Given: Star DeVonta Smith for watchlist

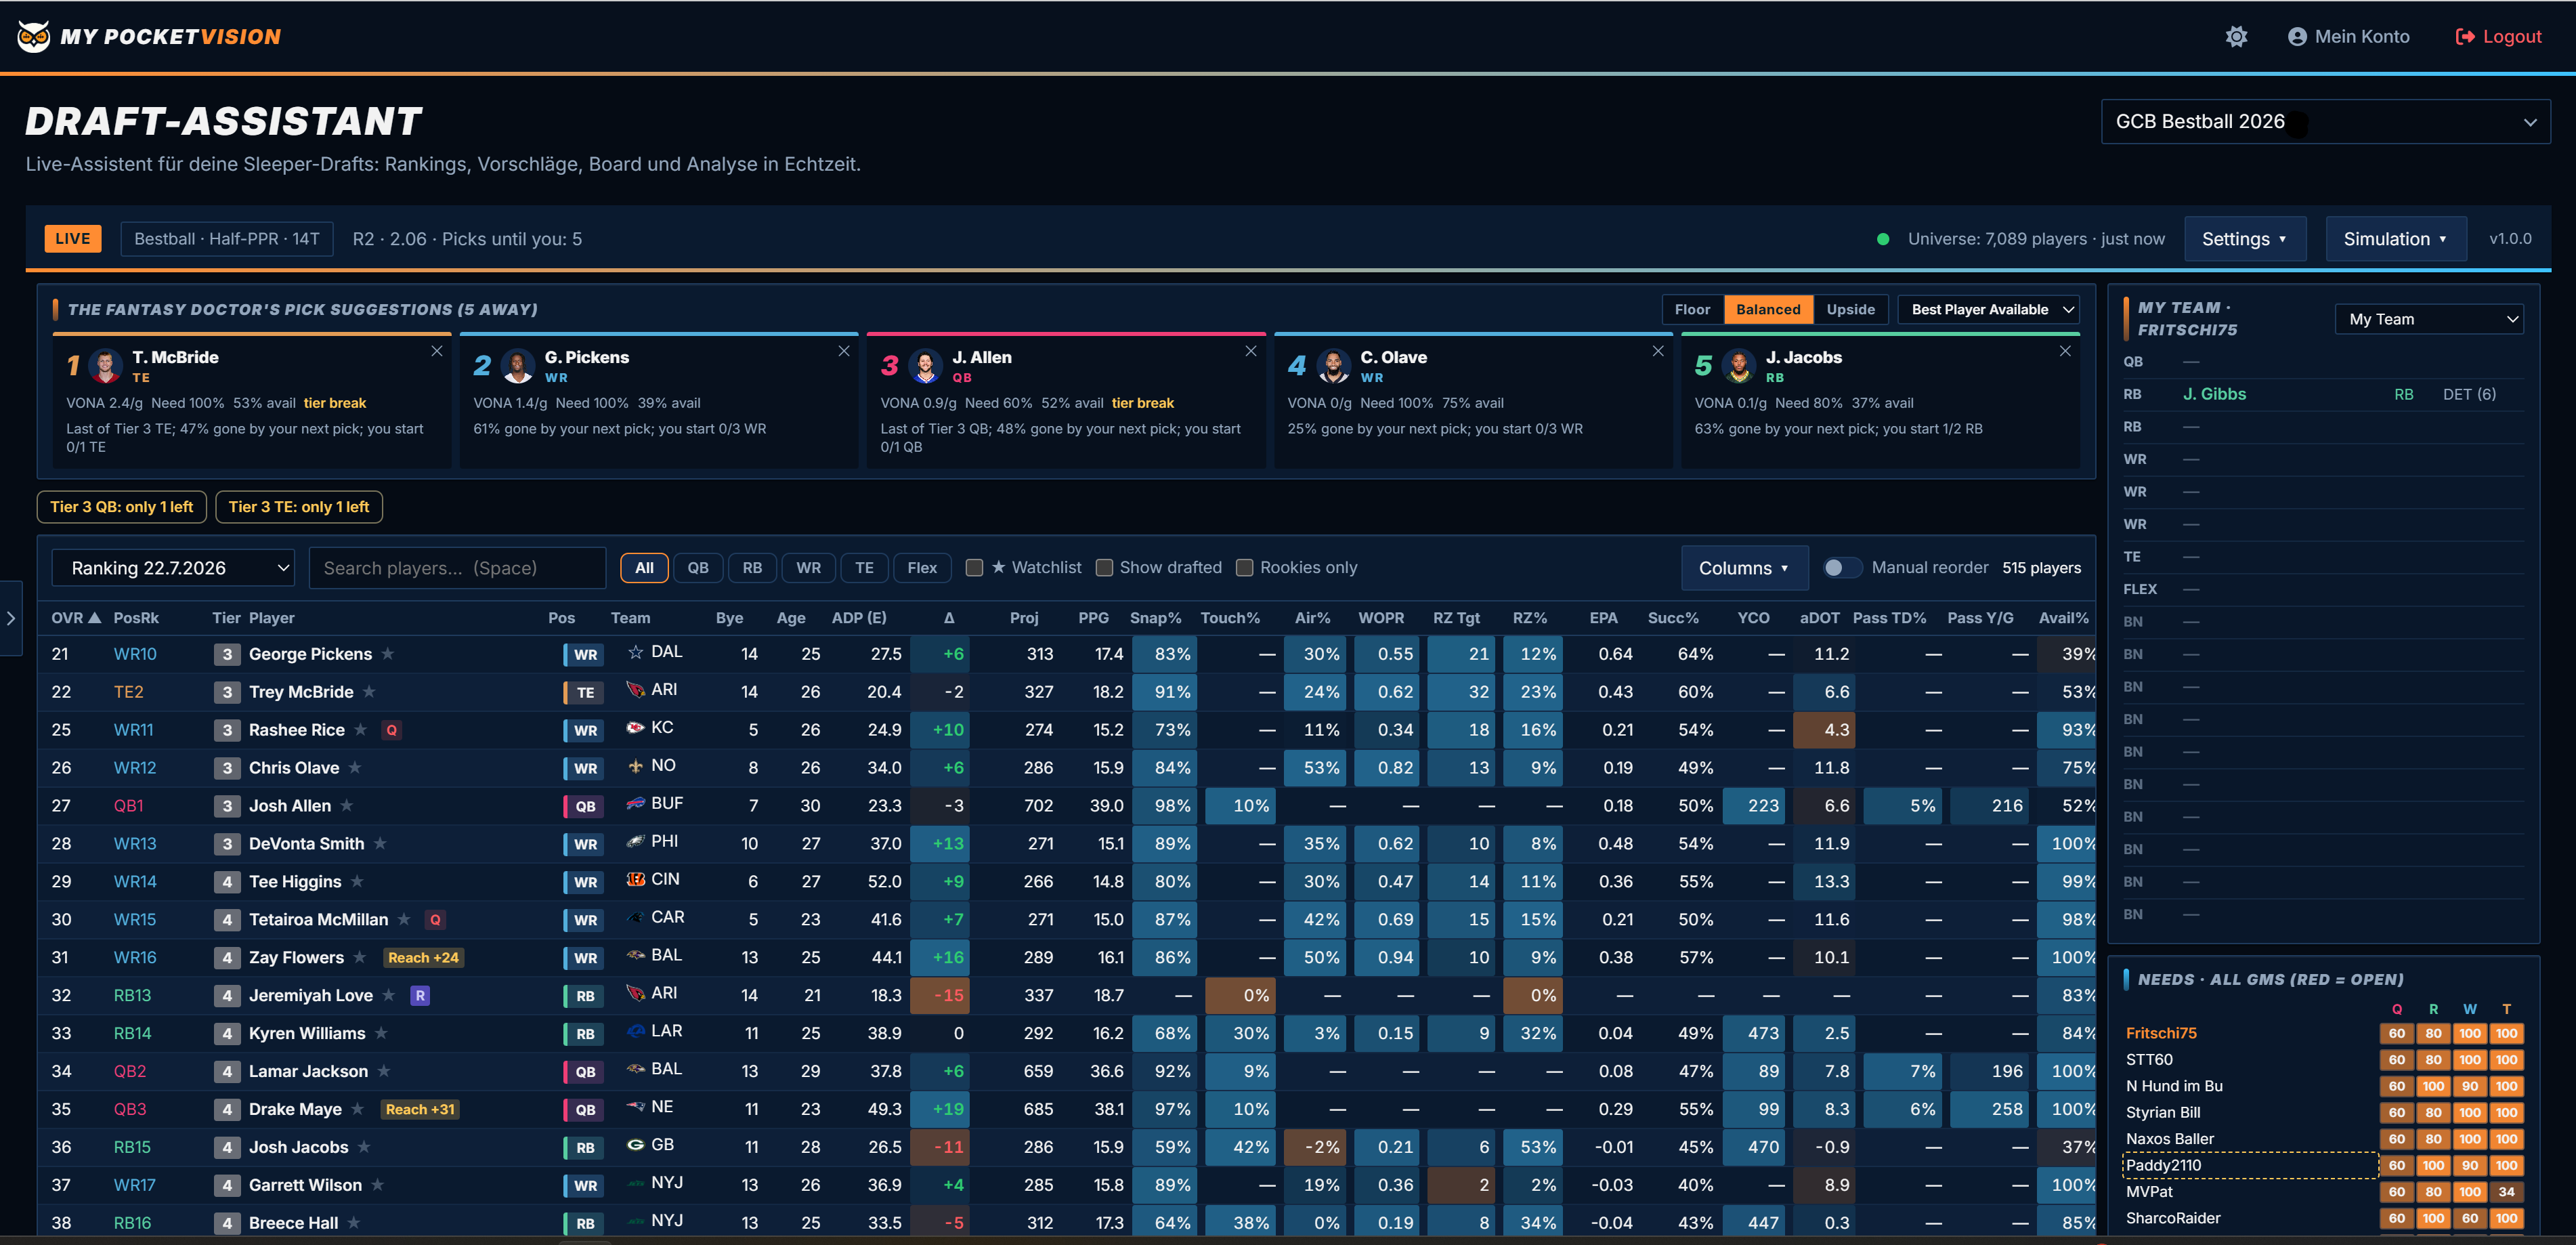Looking at the screenshot, I should point(380,843).
